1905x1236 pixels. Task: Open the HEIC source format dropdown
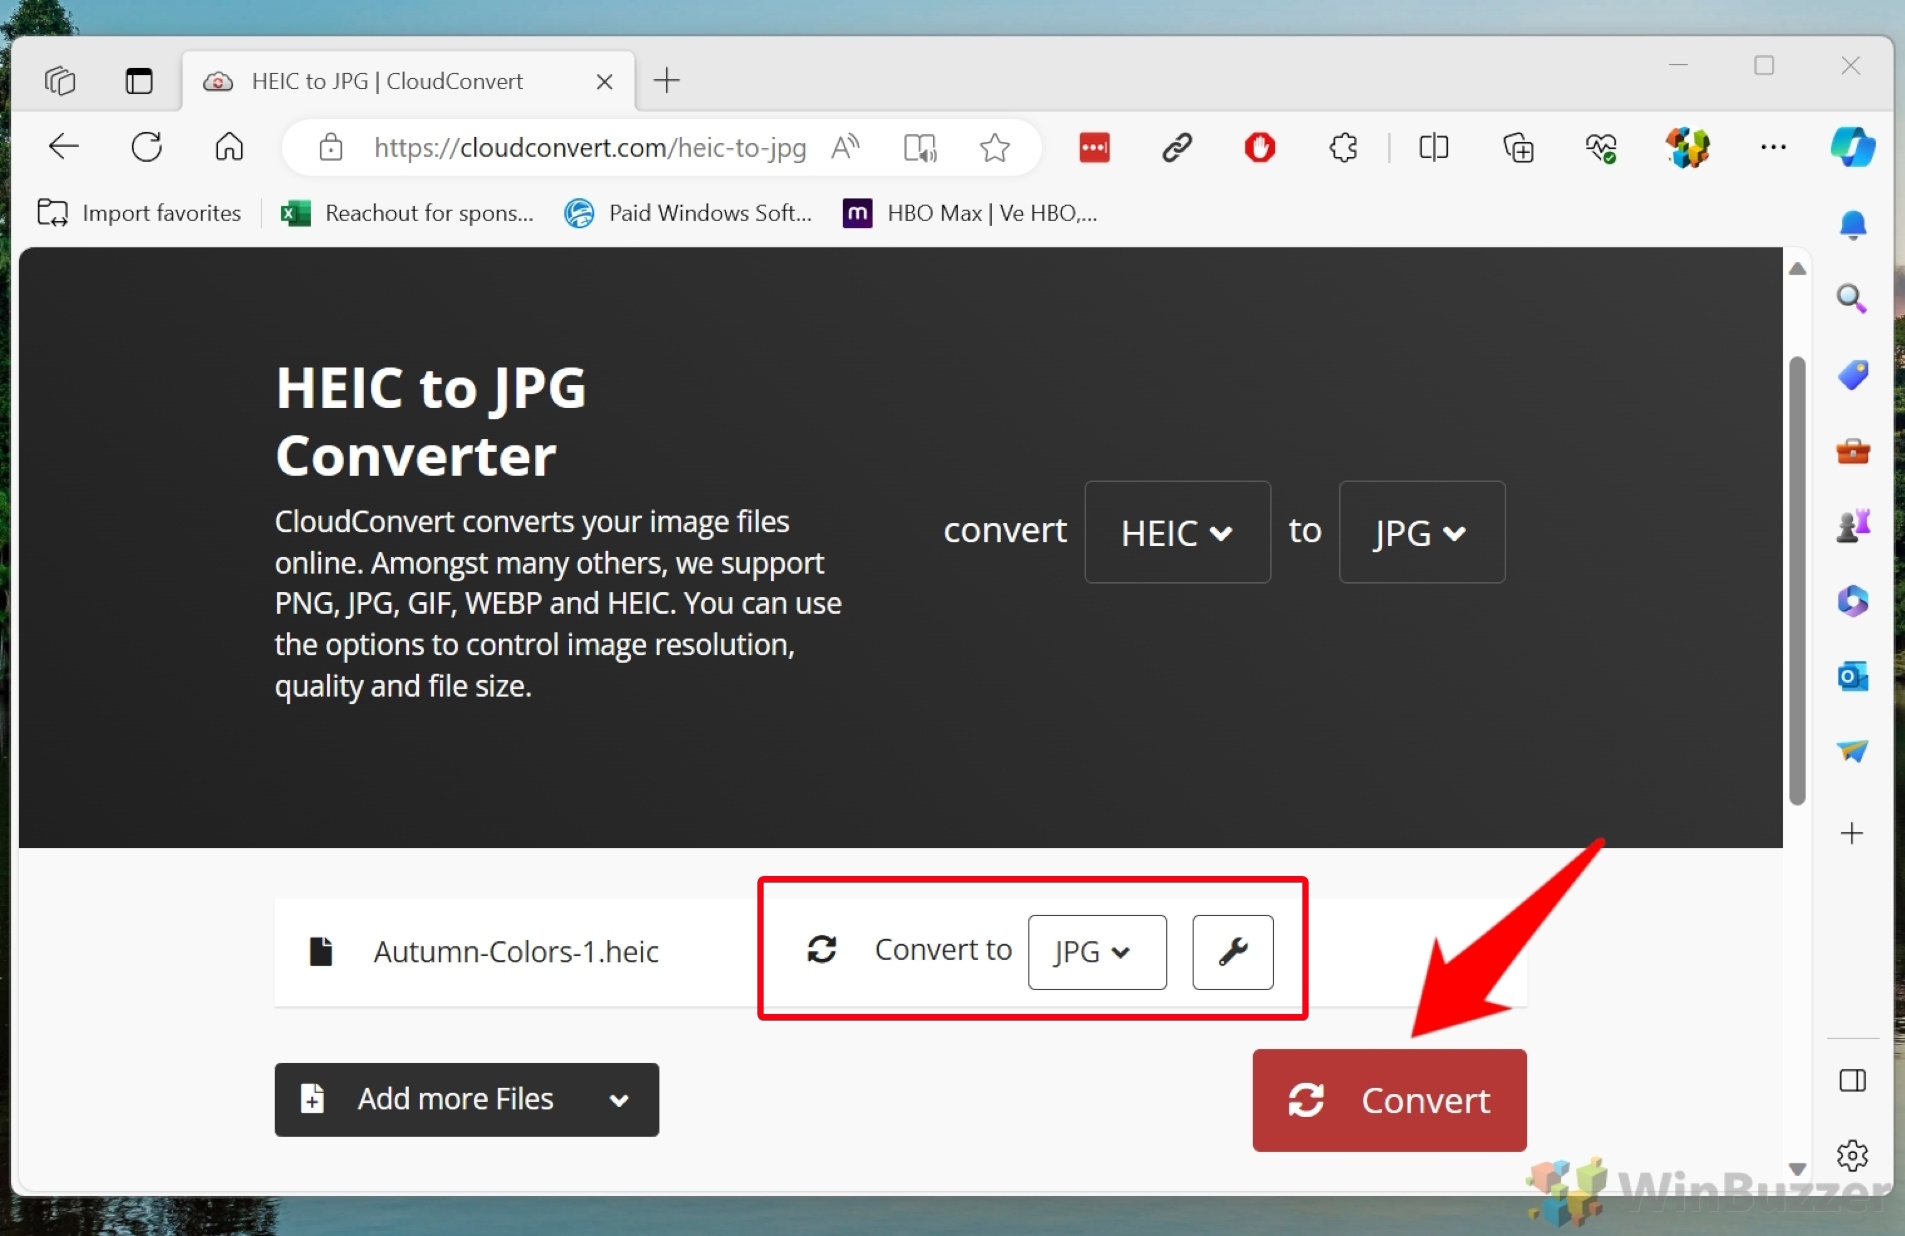pyautogui.click(x=1177, y=532)
